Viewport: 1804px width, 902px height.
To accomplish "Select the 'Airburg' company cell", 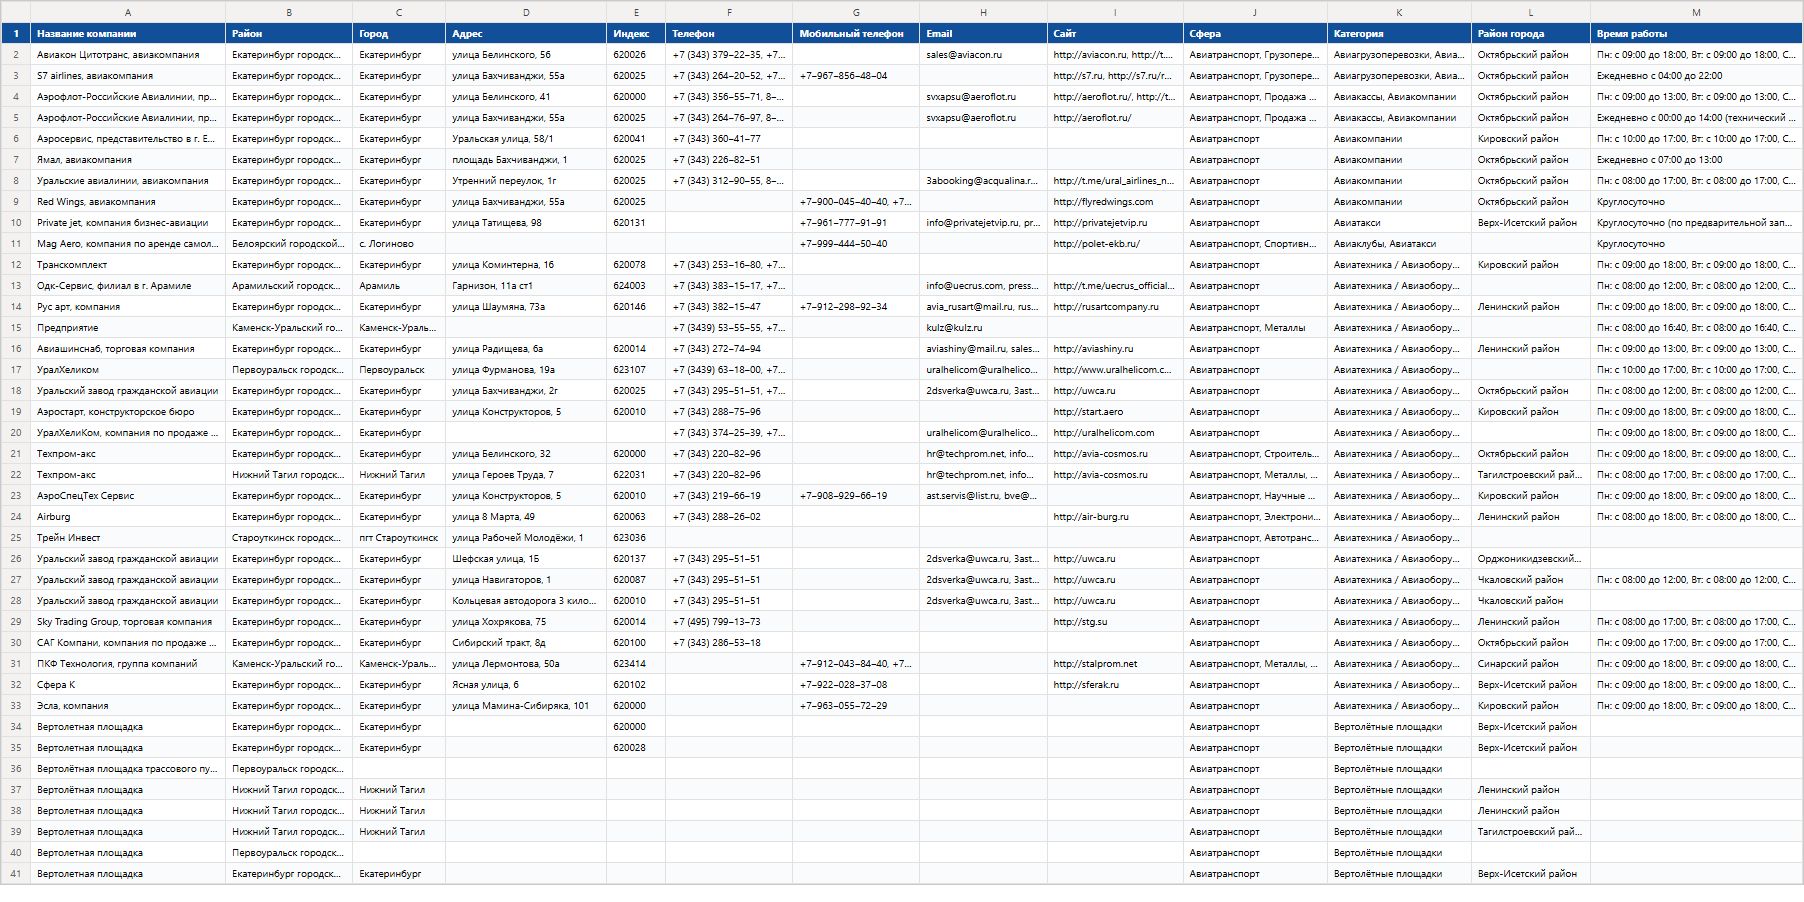I will click(128, 517).
